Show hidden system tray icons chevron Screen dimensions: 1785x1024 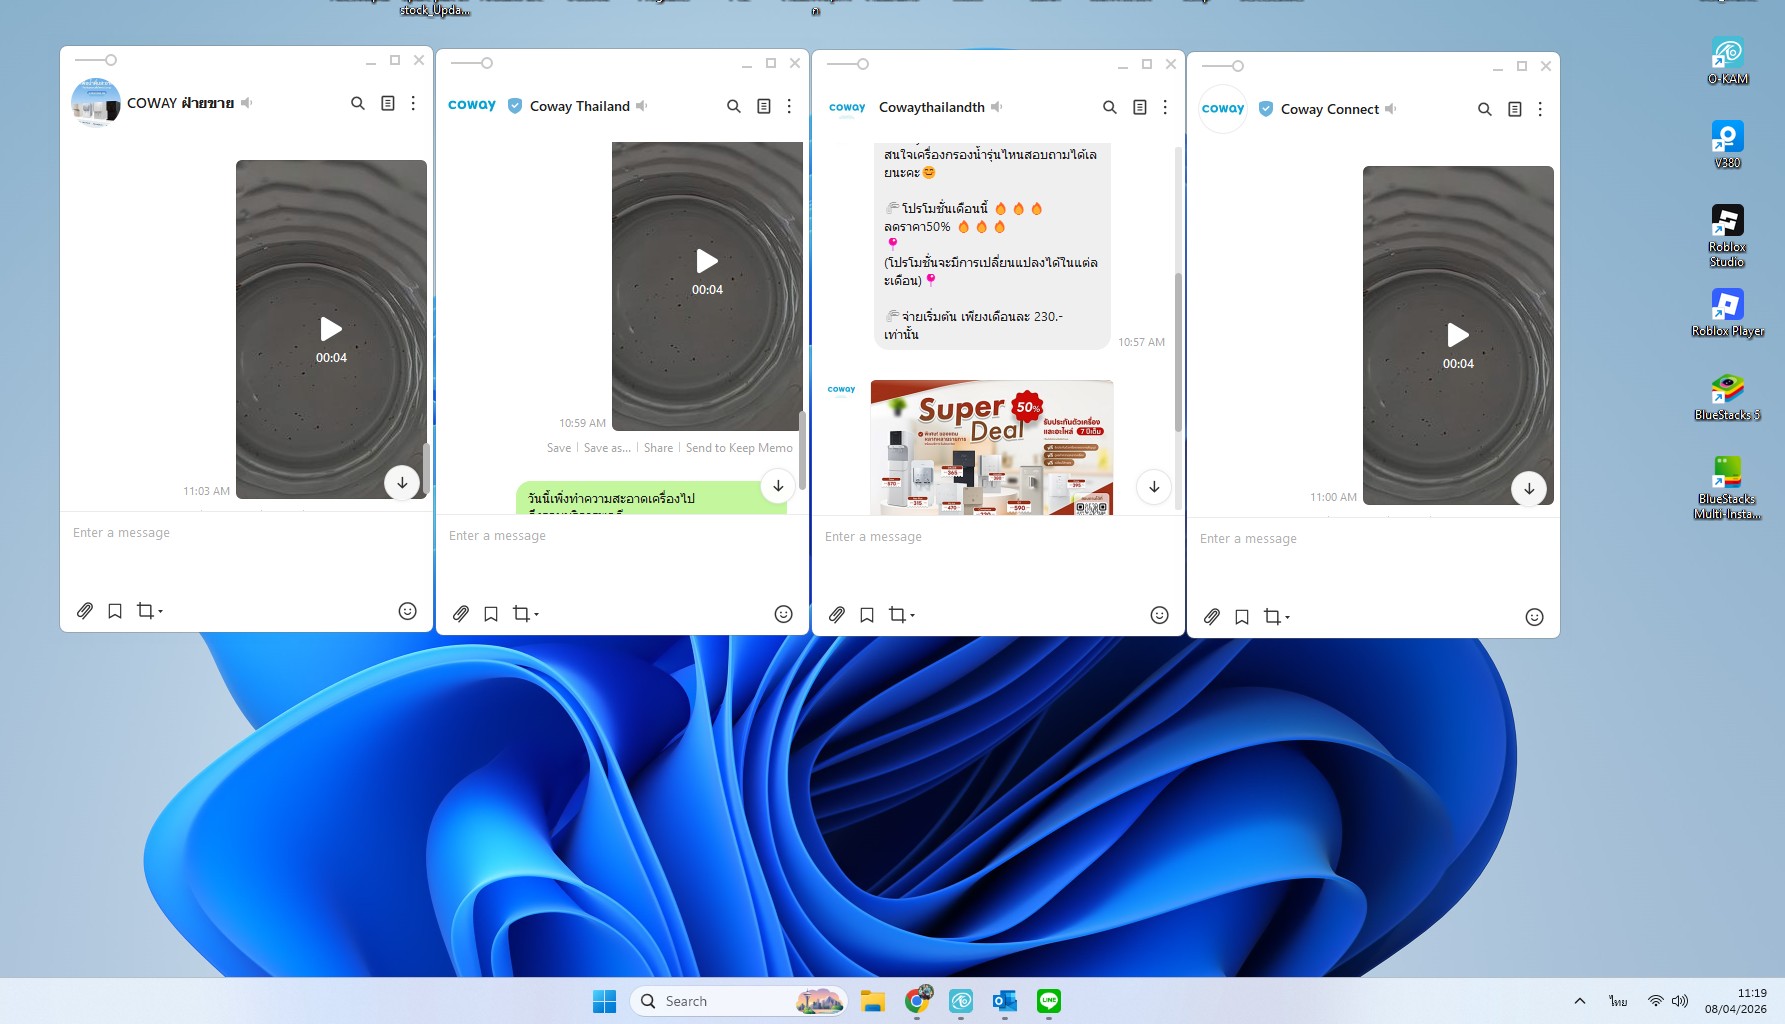click(1580, 1001)
